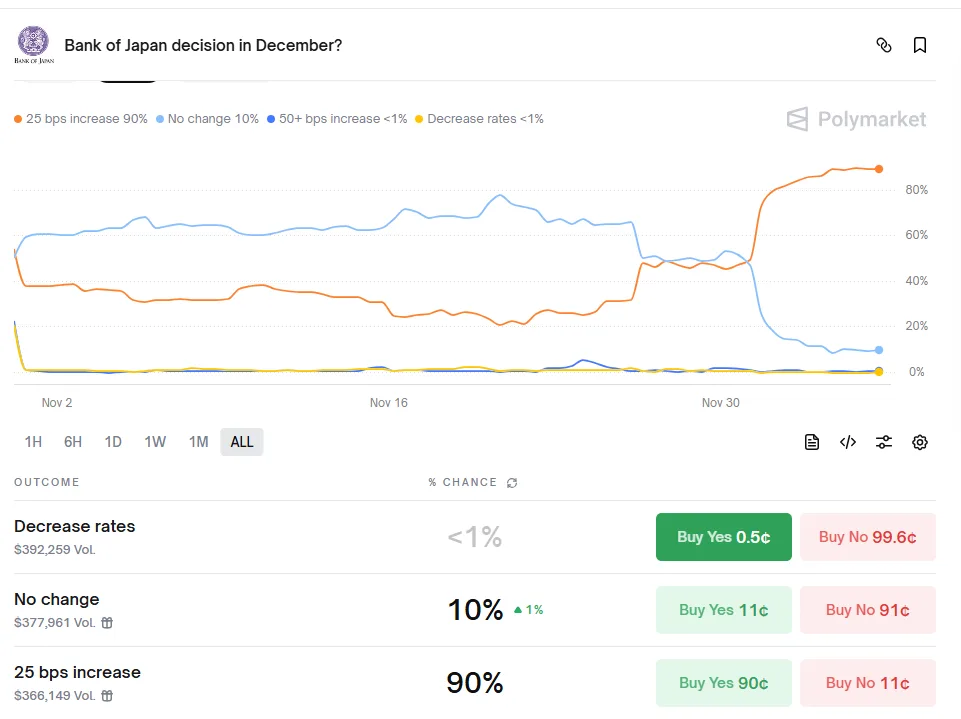961x719 pixels.
Task: Click the embed code icon
Action: (848, 442)
